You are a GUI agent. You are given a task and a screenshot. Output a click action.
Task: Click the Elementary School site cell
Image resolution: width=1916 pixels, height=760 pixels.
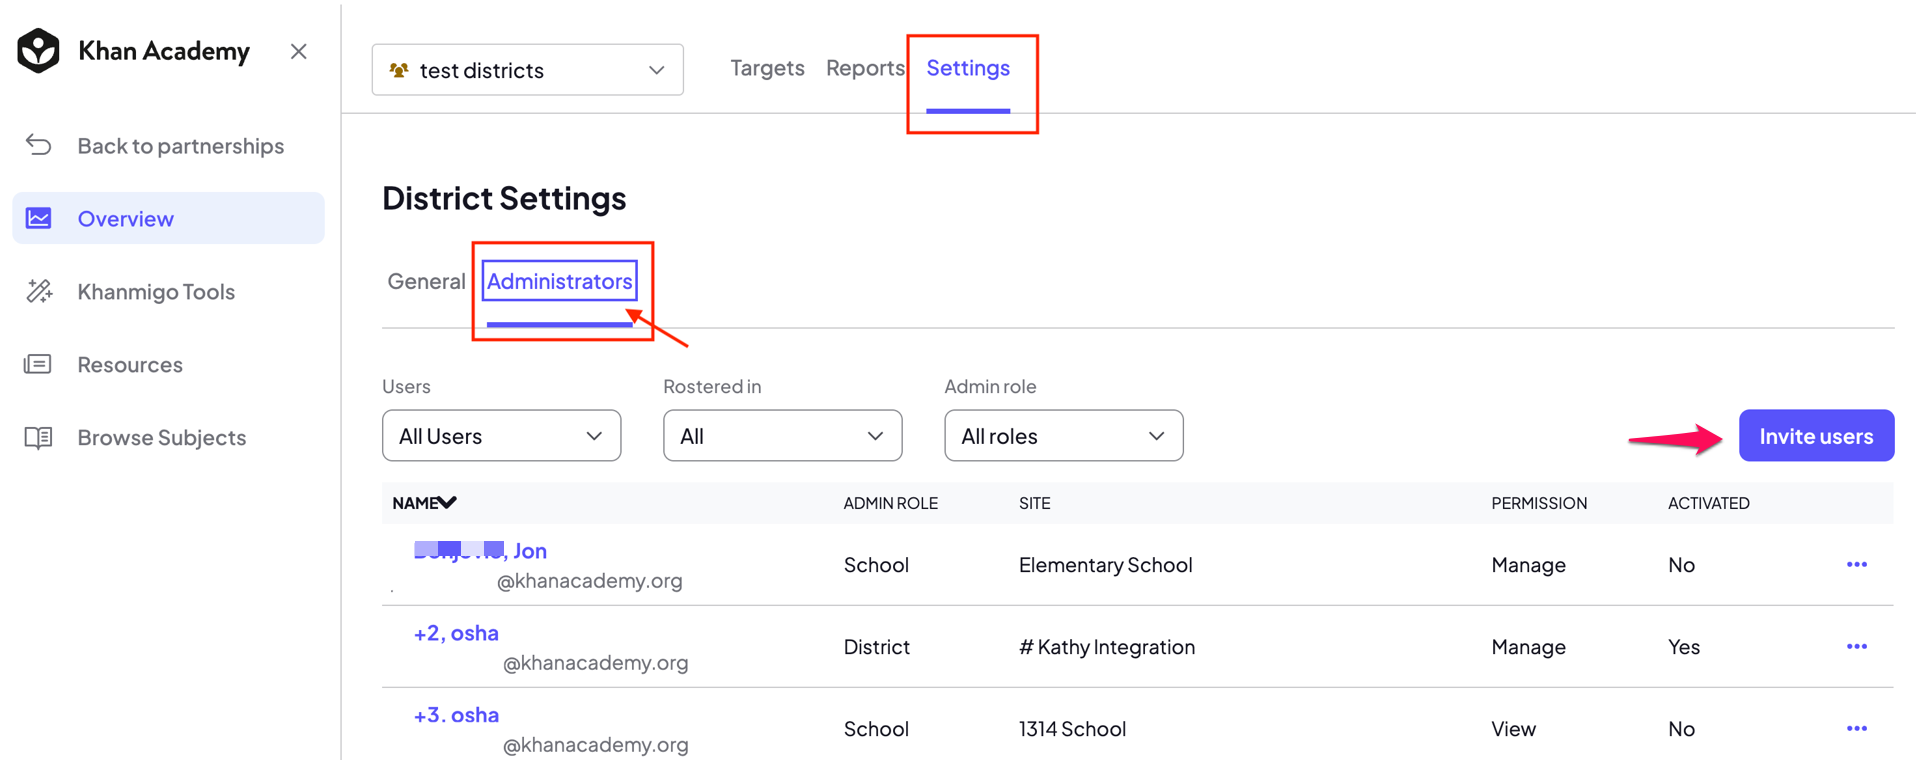point(1105,565)
